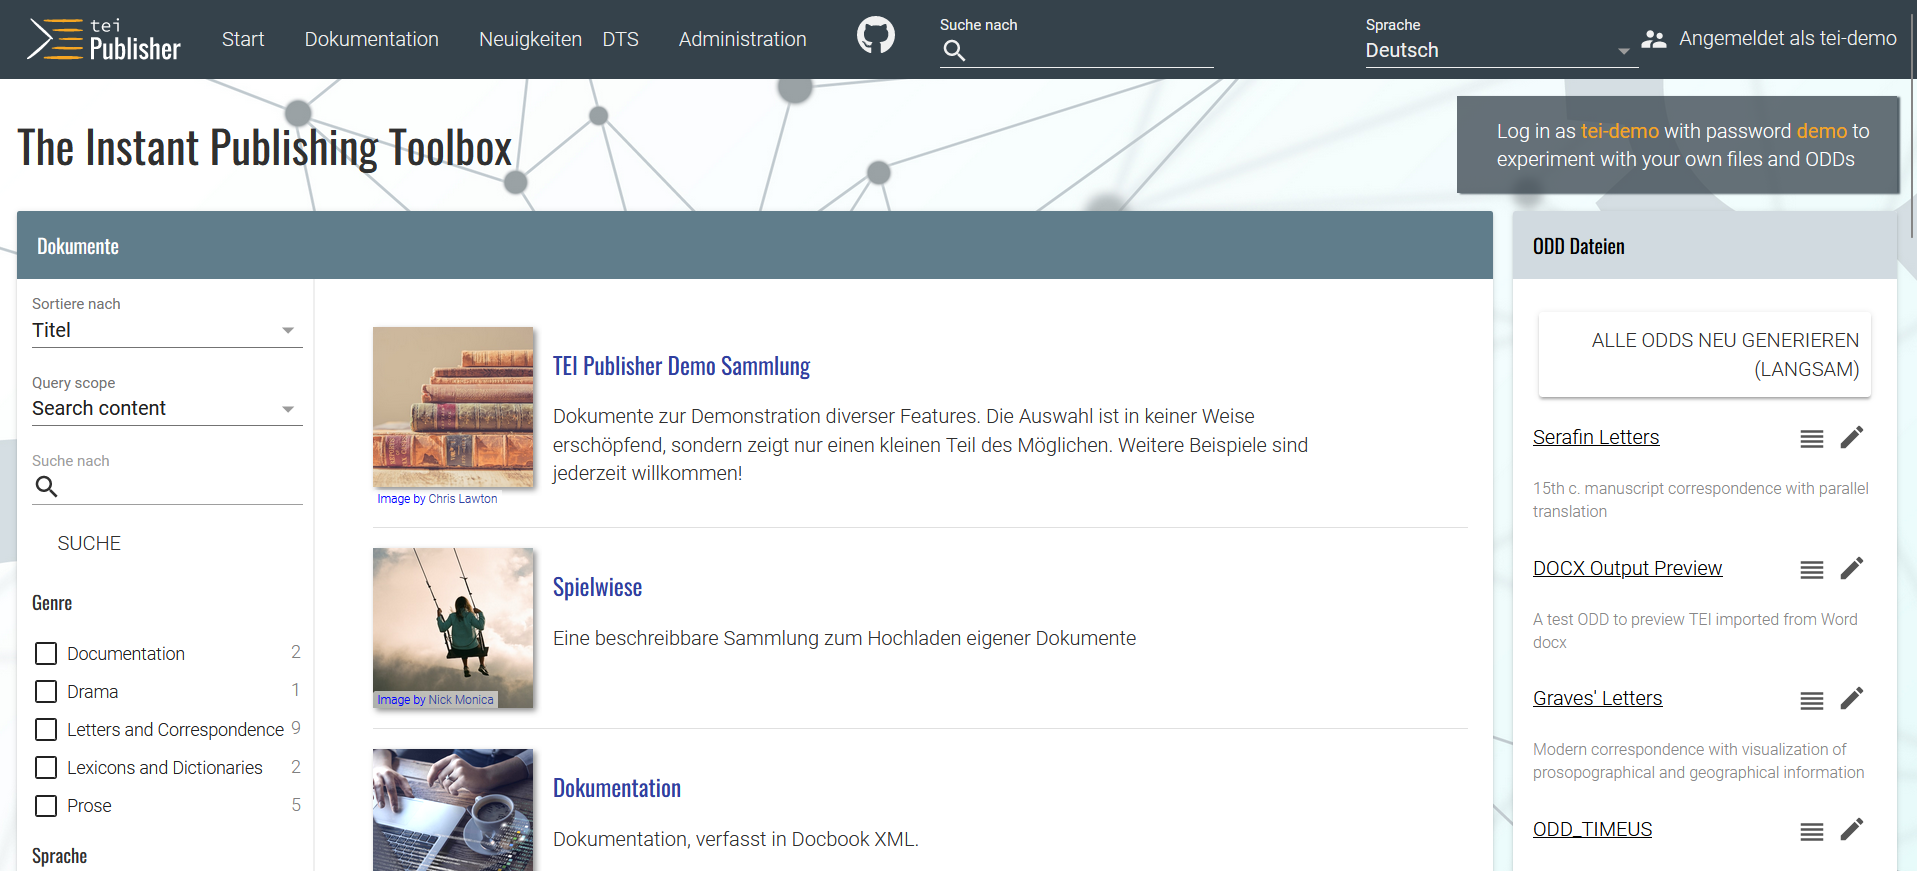Open Dokumentation menu item
Viewport: 1917px width, 871px height.
click(371, 39)
